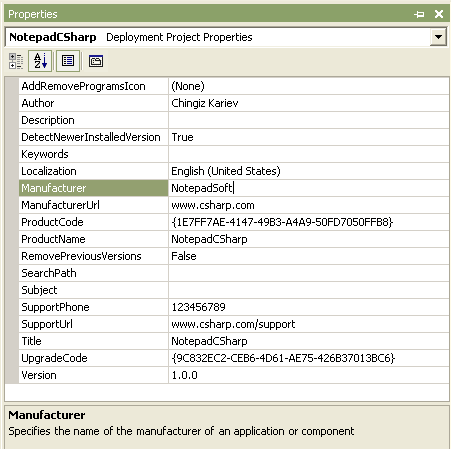Select the ManufacturerUrl property

93,205
